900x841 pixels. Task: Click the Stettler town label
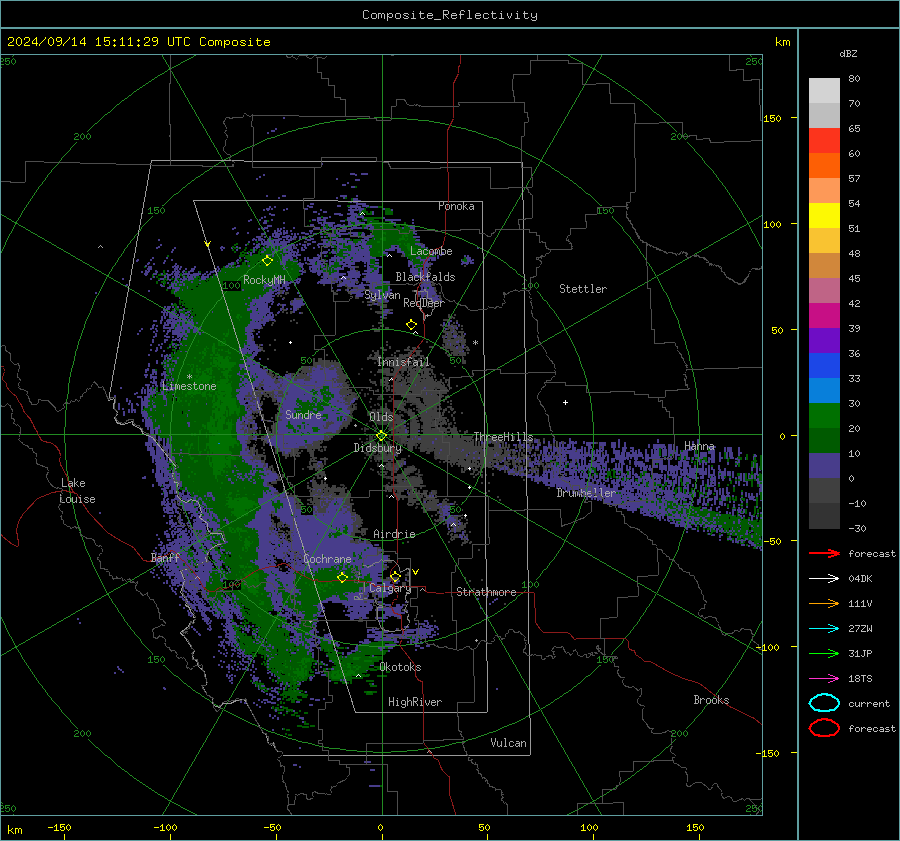(x=583, y=289)
